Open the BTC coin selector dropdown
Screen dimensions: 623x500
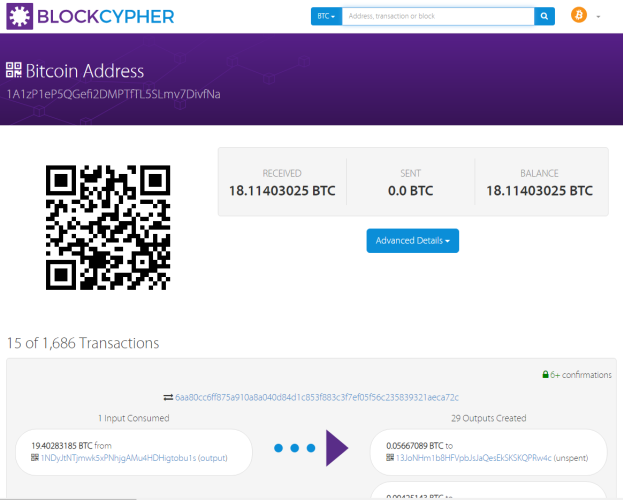(x=326, y=16)
